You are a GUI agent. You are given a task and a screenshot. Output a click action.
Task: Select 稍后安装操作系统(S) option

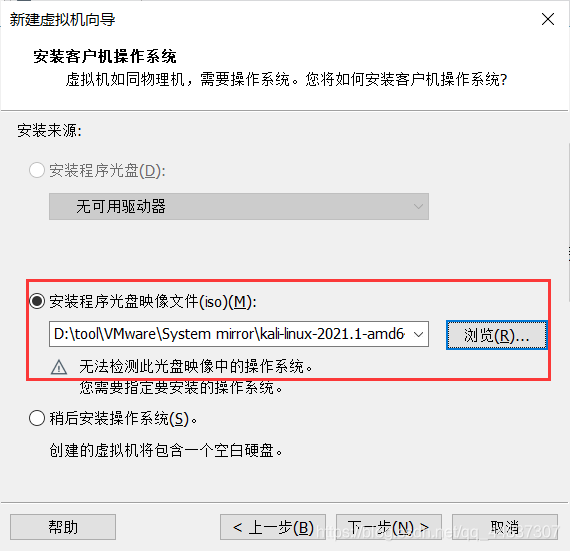coord(37,418)
